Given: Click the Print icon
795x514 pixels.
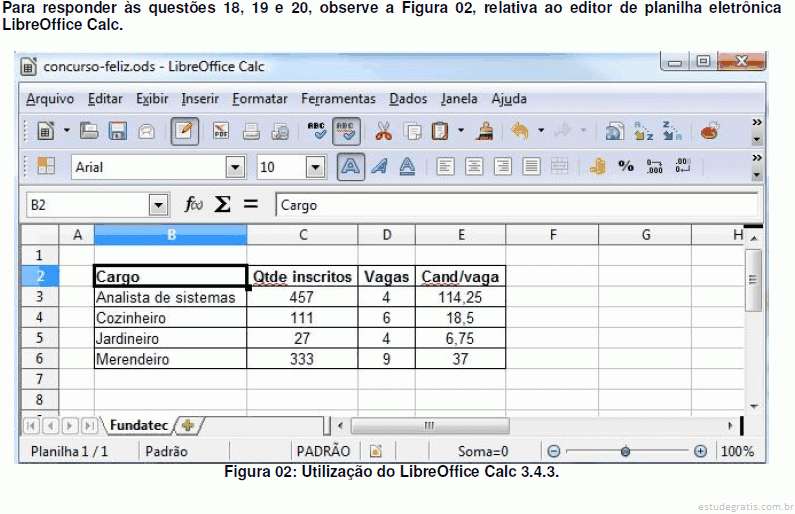Looking at the screenshot, I should pos(251,131).
